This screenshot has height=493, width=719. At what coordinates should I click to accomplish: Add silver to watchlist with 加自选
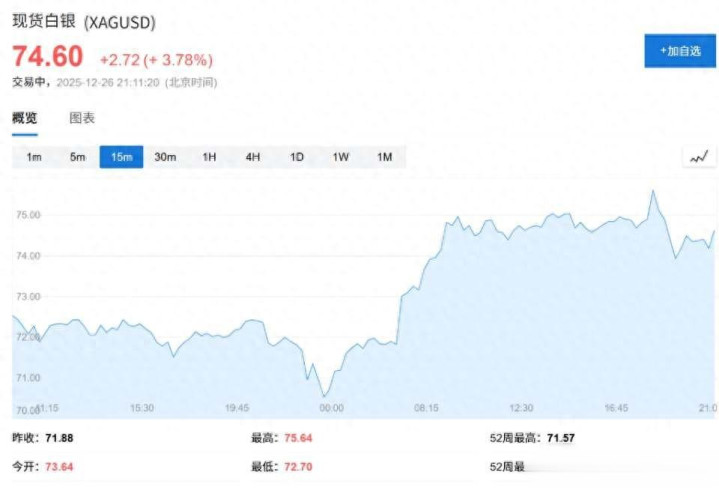coord(680,50)
